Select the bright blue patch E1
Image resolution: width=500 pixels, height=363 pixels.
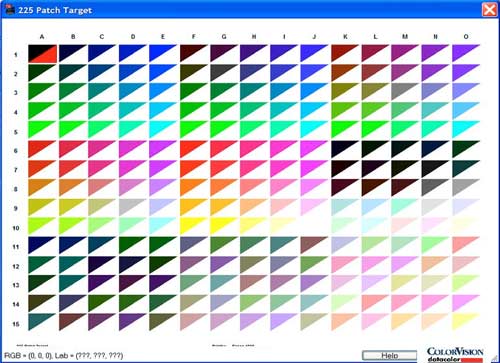[163, 53]
